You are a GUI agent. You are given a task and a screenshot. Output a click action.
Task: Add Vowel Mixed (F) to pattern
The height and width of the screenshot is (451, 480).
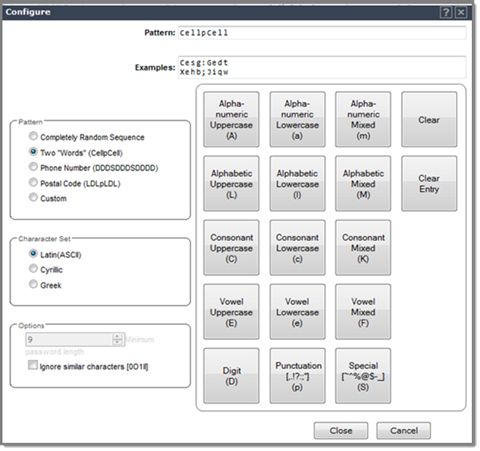coord(363,312)
